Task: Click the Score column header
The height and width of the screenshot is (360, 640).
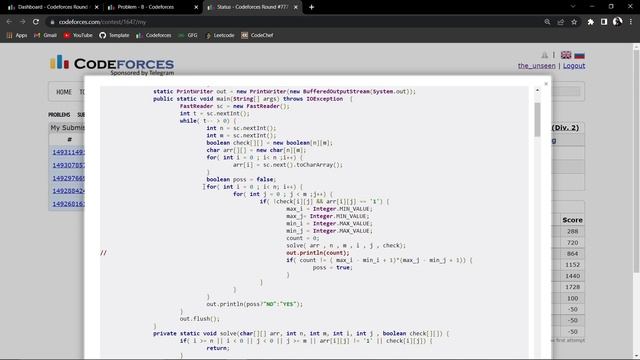Action: click(x=572, y=220)
